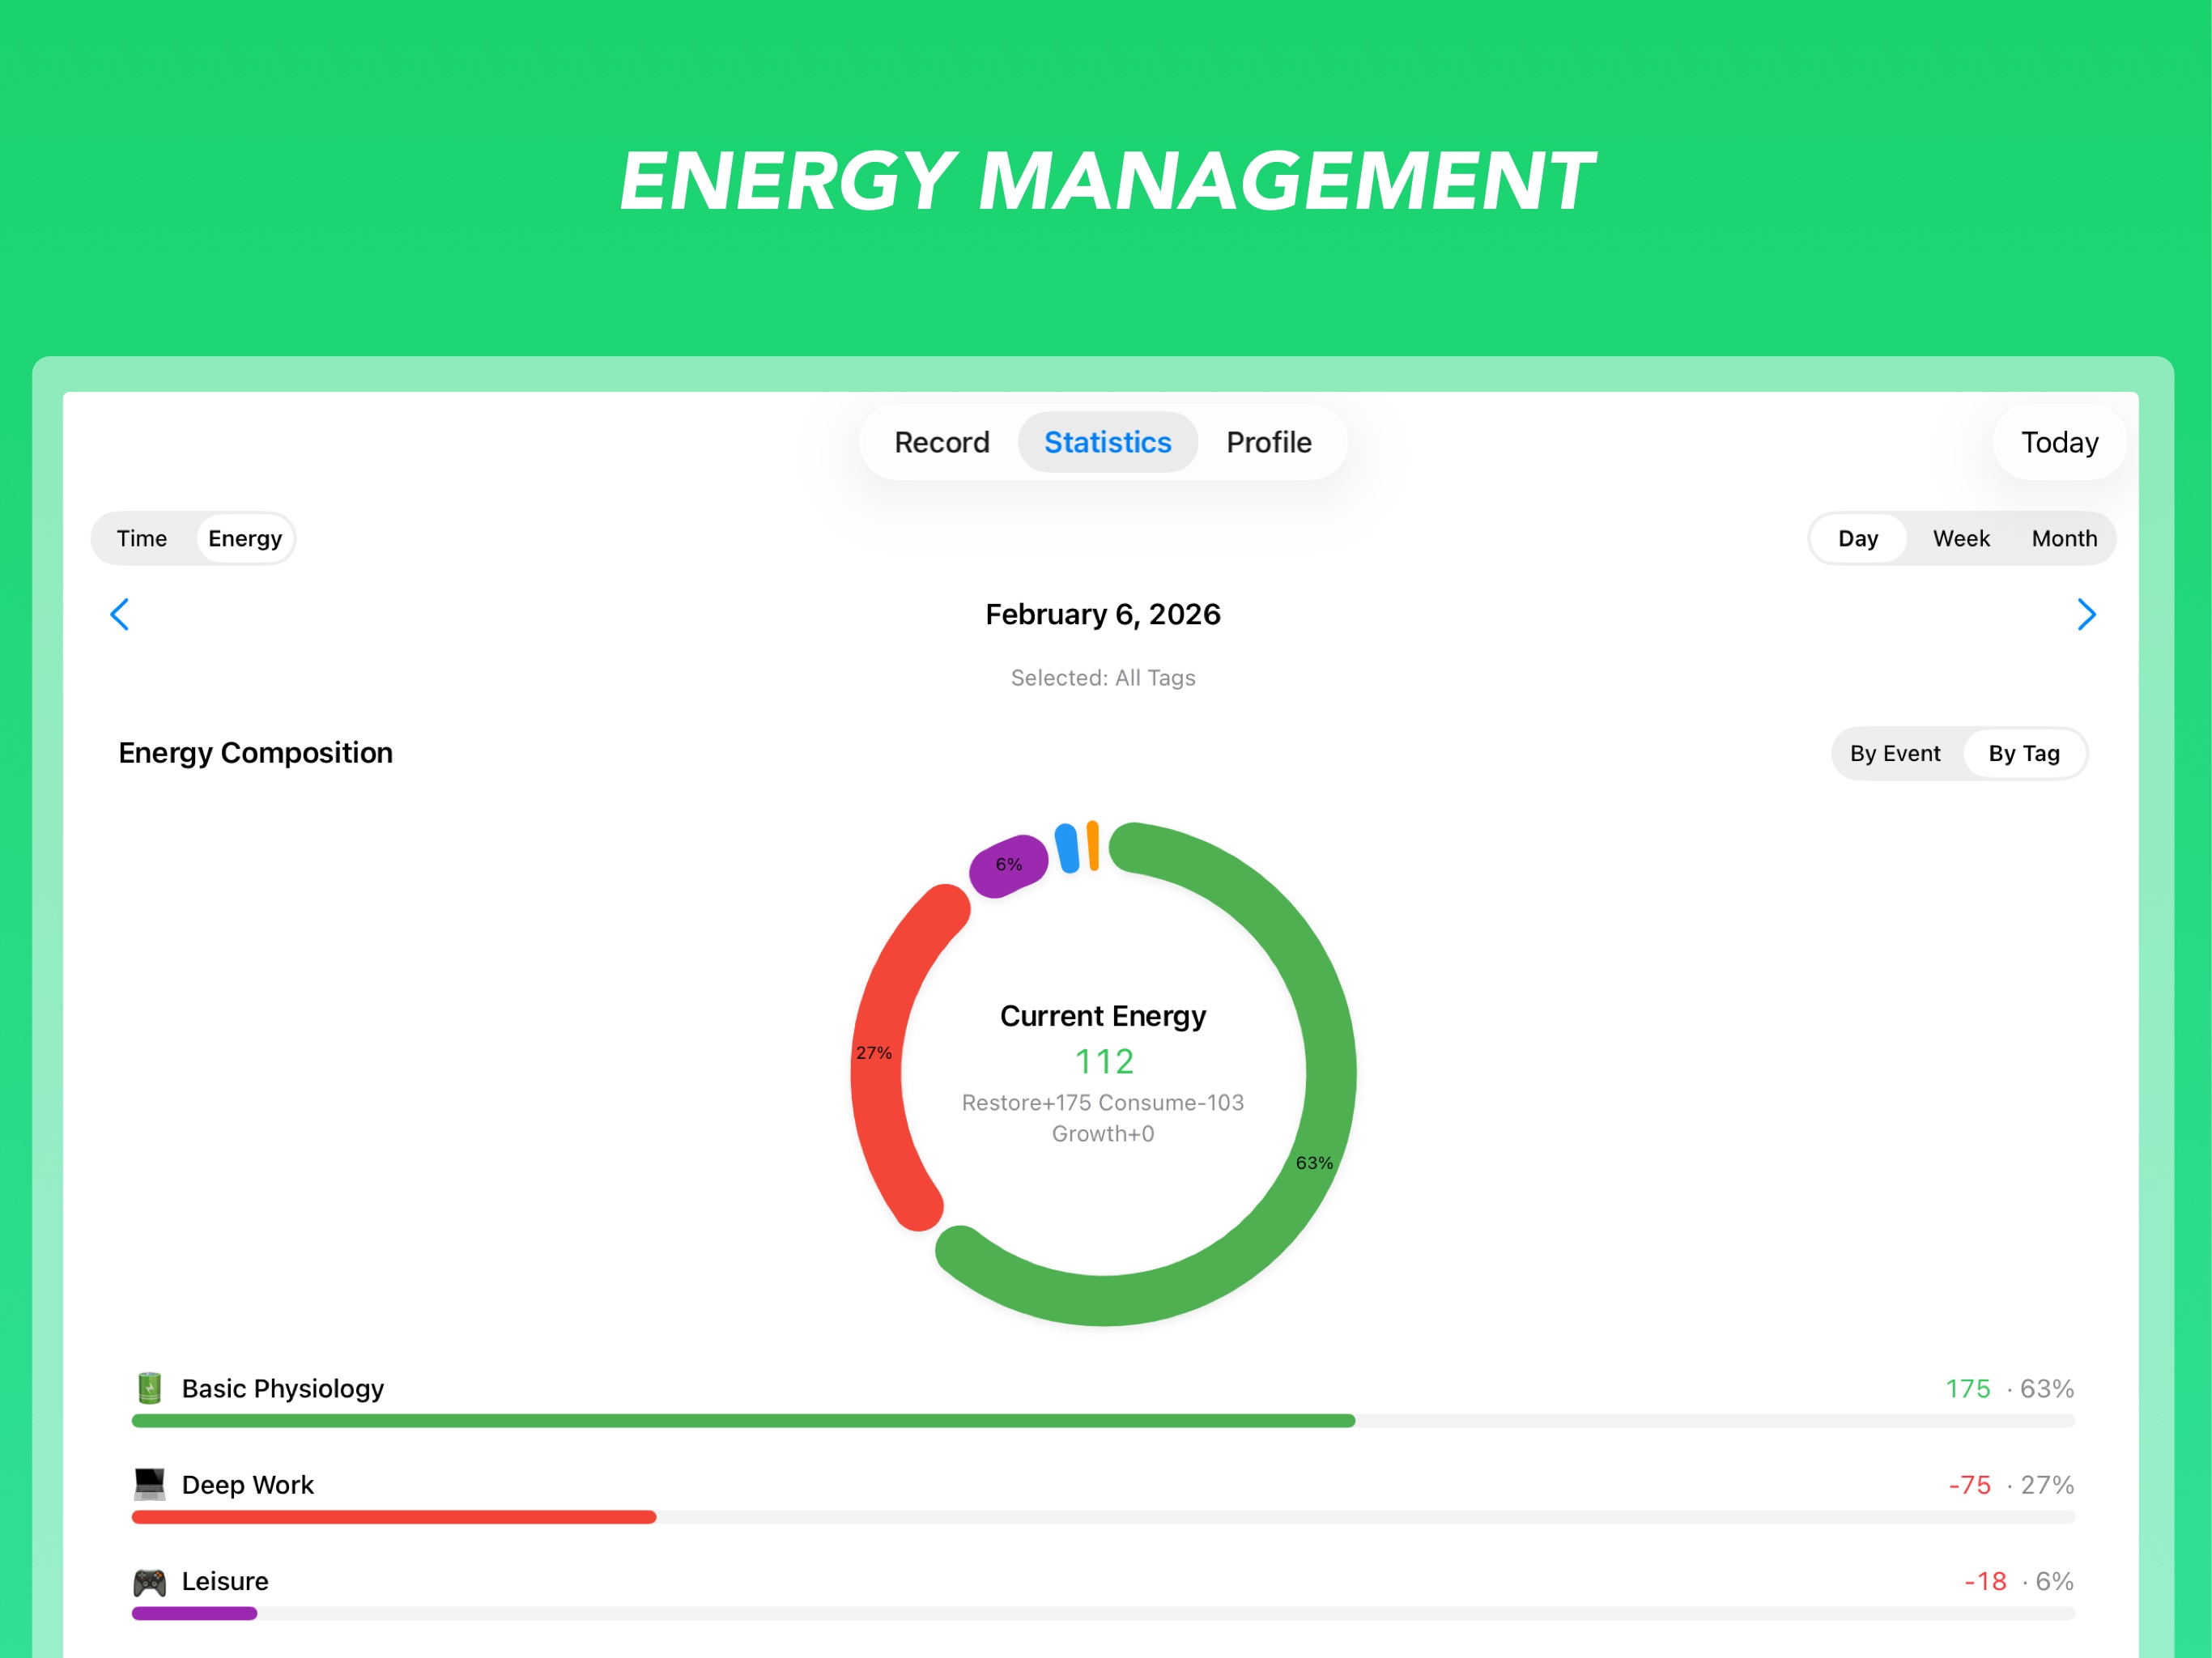Click the Selected: All Tags filter

1103,678
